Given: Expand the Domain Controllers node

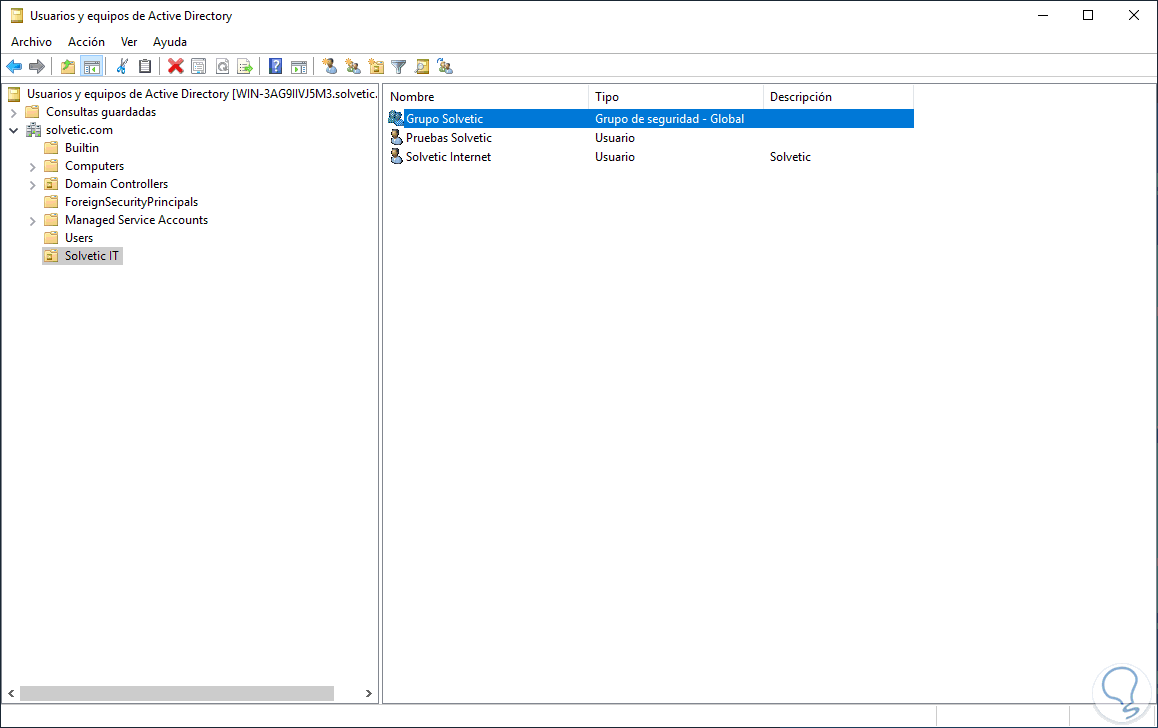Looking at the screenshot, I should [x=32, y=185].
